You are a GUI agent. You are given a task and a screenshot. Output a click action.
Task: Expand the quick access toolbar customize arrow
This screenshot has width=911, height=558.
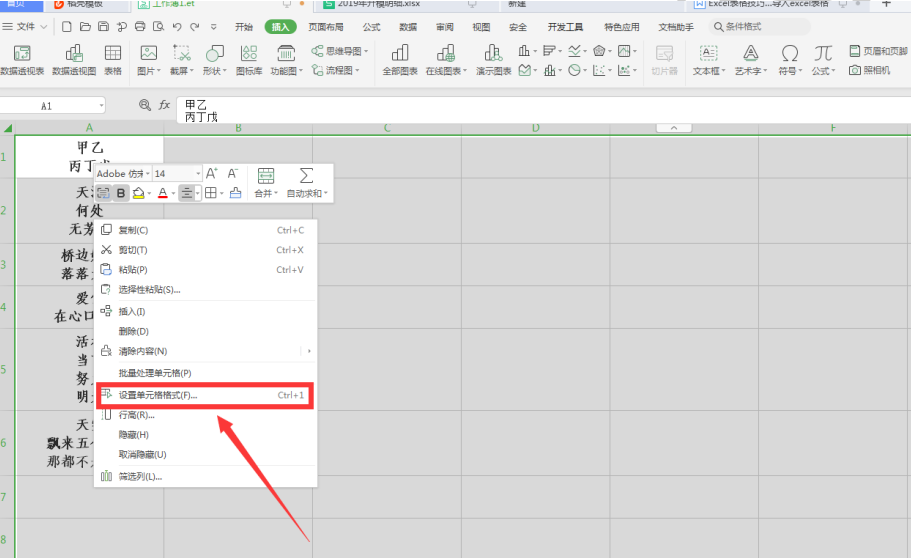click(x=214, y=27)
